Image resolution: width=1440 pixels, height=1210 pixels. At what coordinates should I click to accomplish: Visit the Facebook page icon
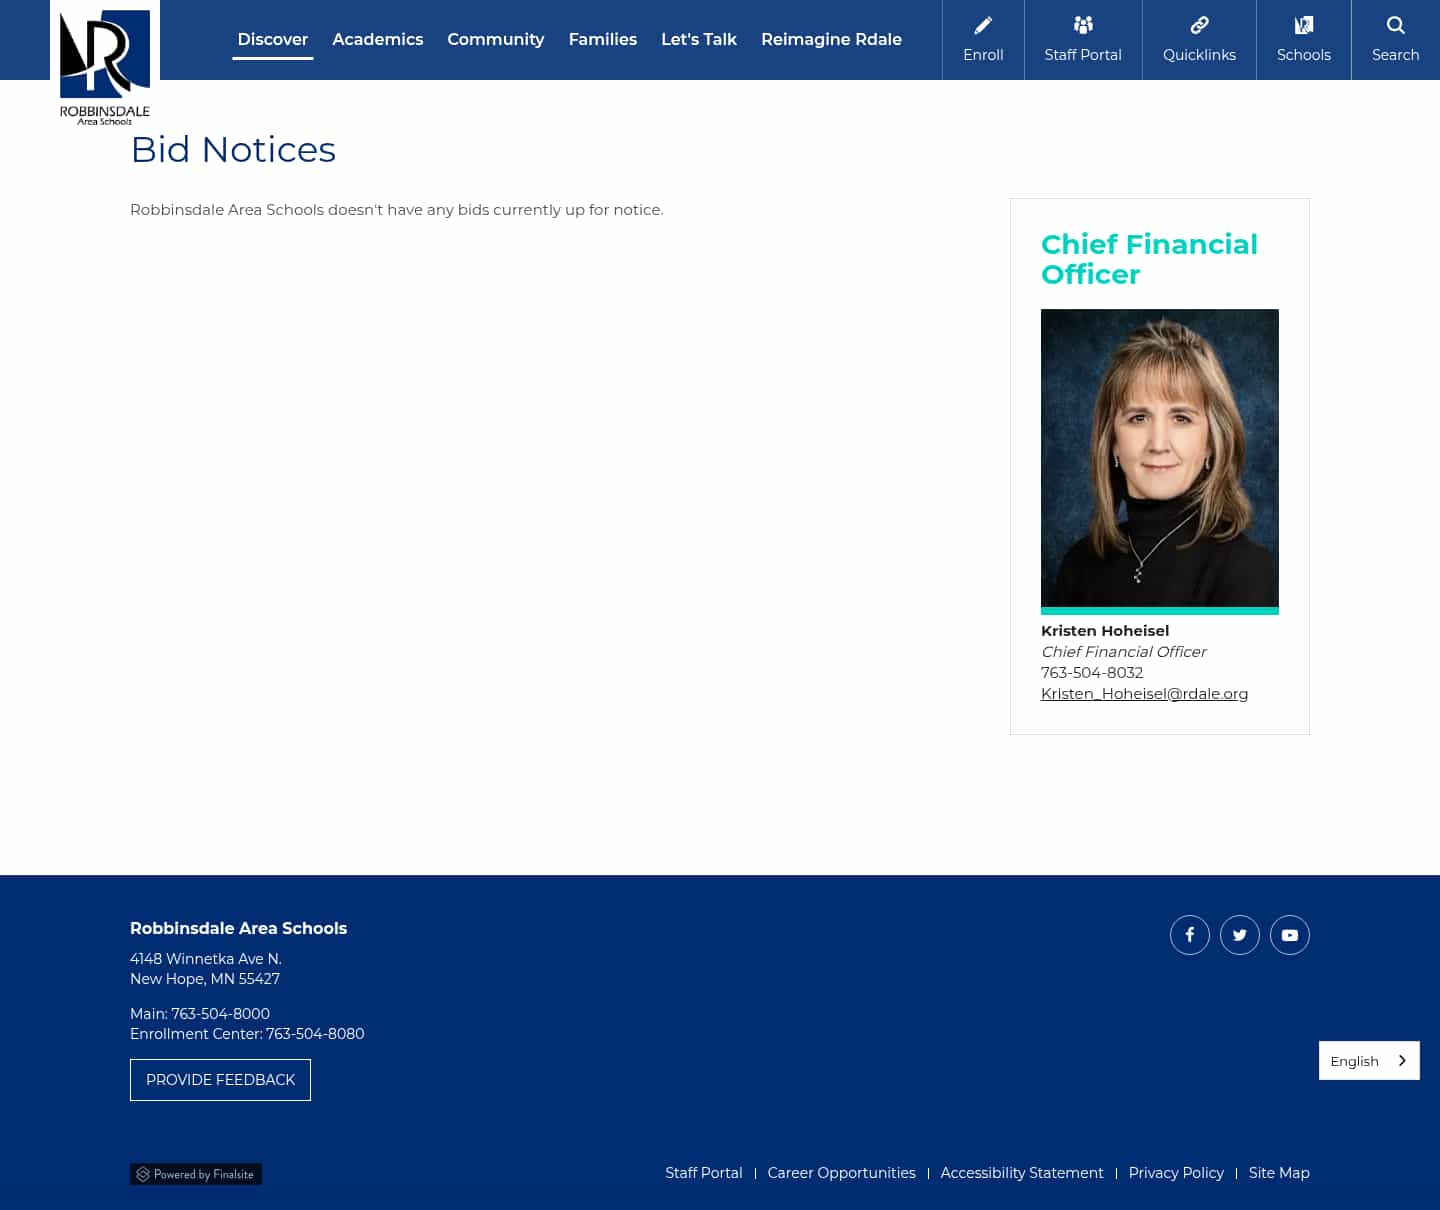1190,935
